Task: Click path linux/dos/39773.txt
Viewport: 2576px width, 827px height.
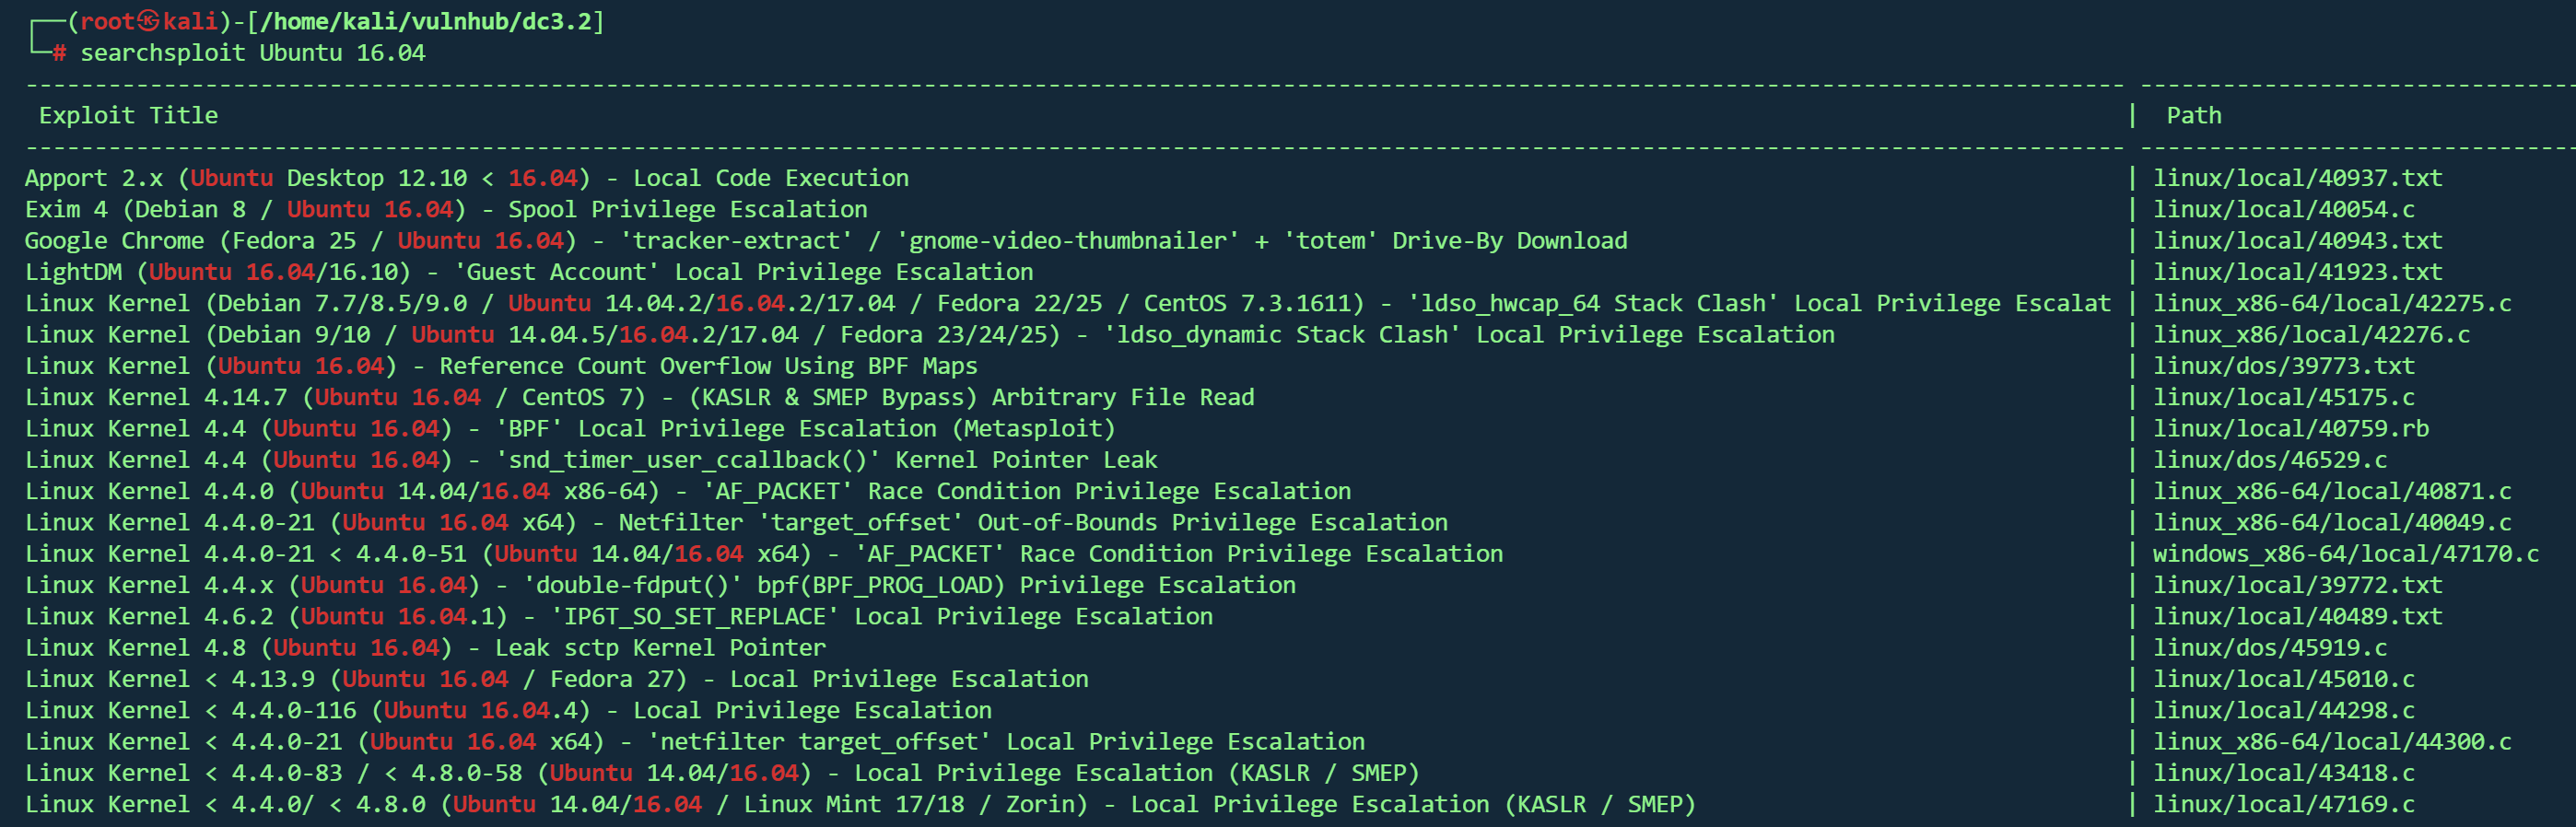Action: 2283,366
